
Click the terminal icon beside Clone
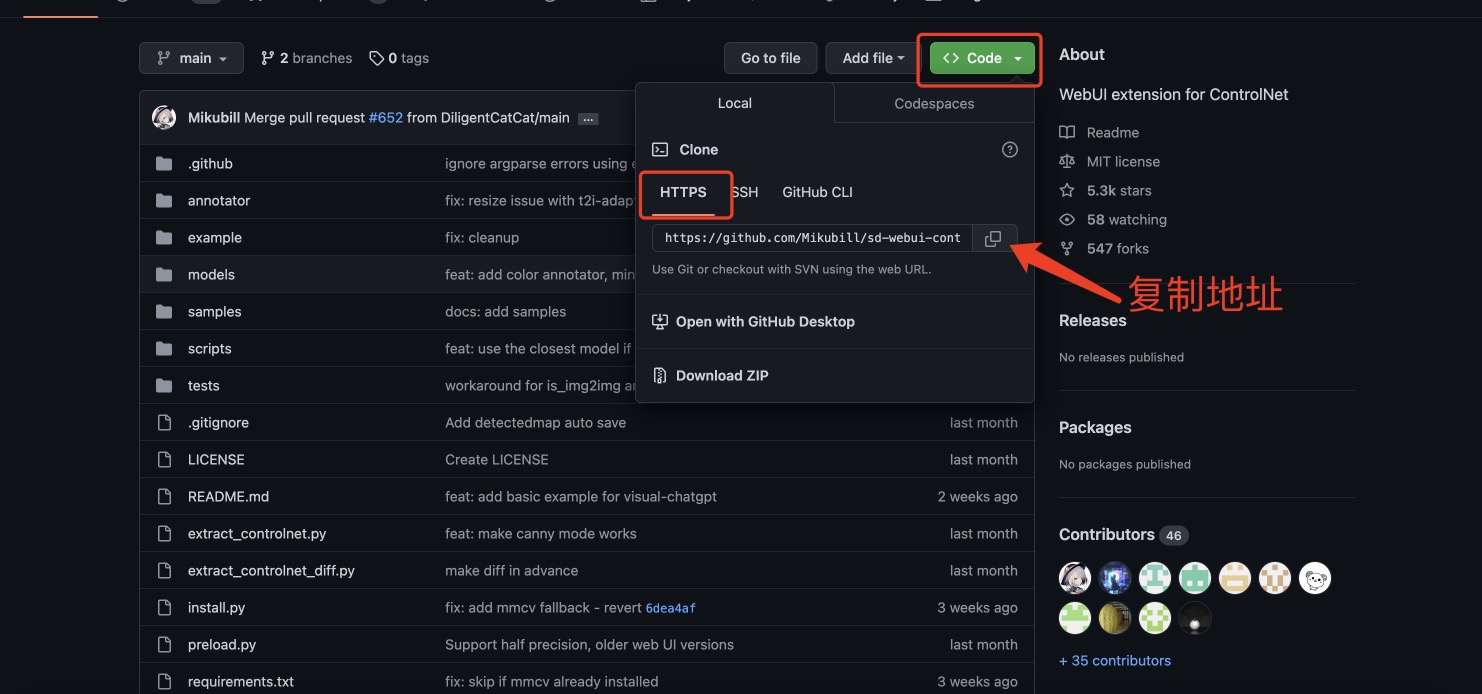coord(660,149)
